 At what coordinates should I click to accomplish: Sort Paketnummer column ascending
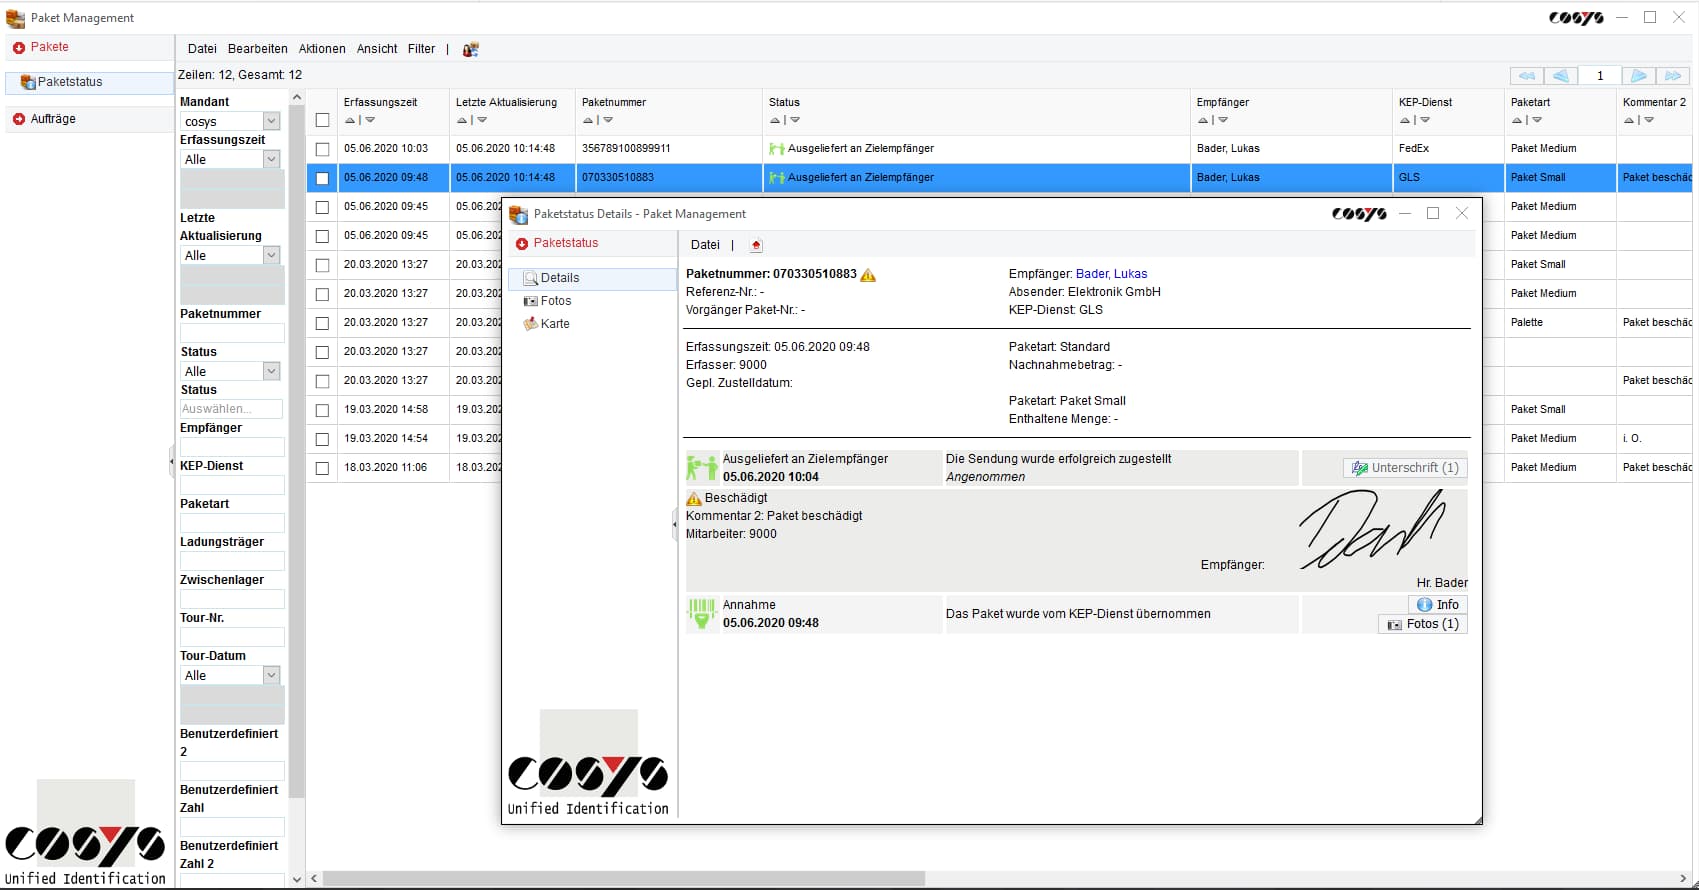tap(588, 120)
